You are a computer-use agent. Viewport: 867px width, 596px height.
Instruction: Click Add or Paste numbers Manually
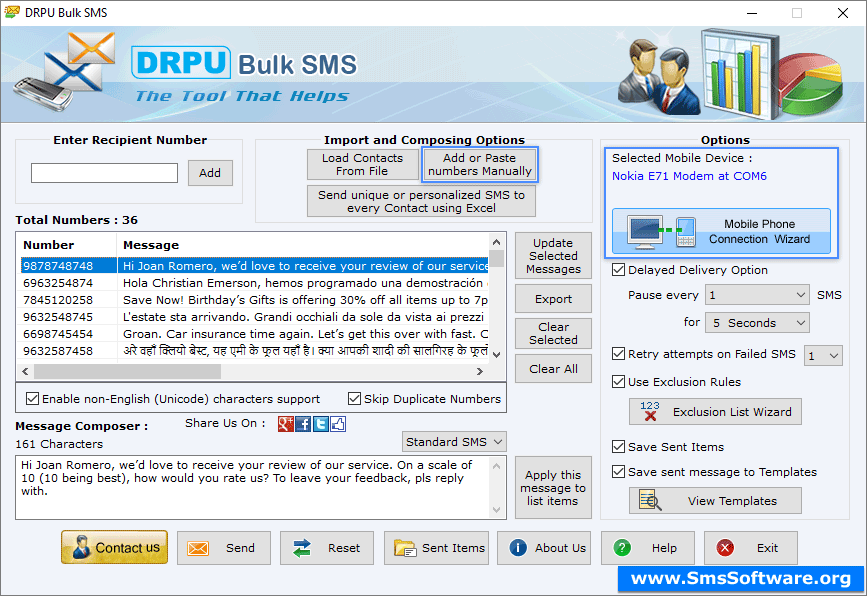(479, 164)
